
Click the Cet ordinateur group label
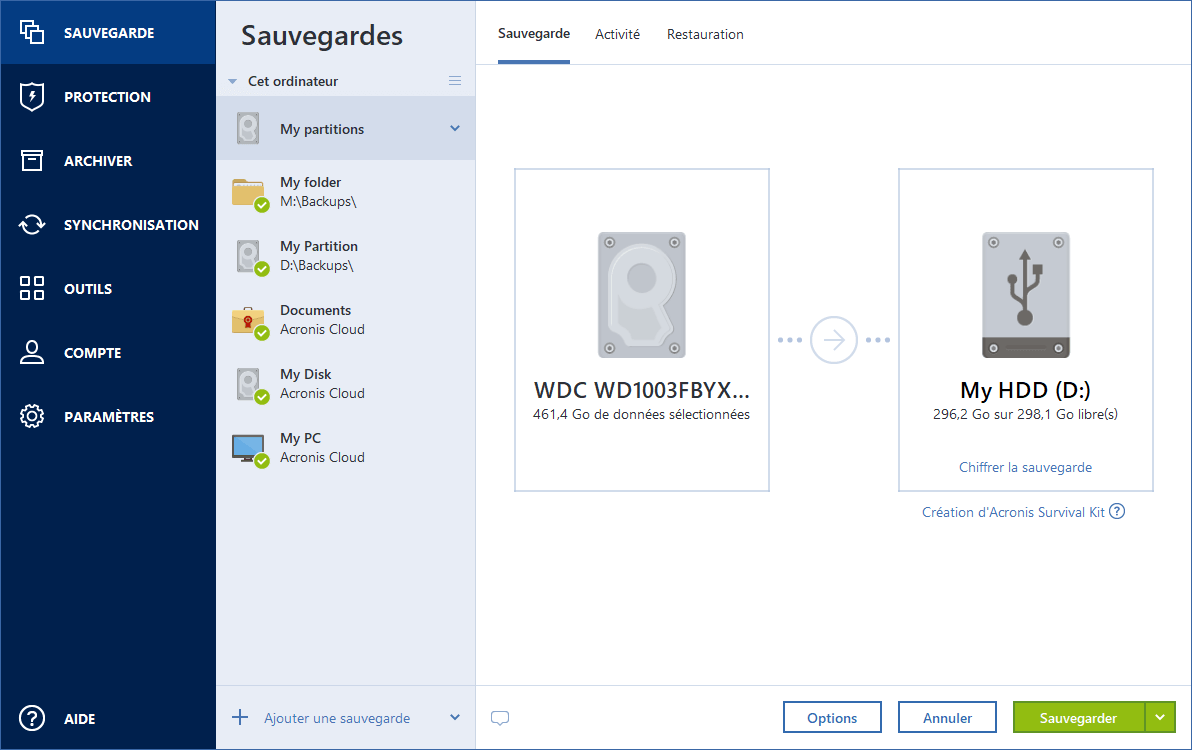point(293,81)
